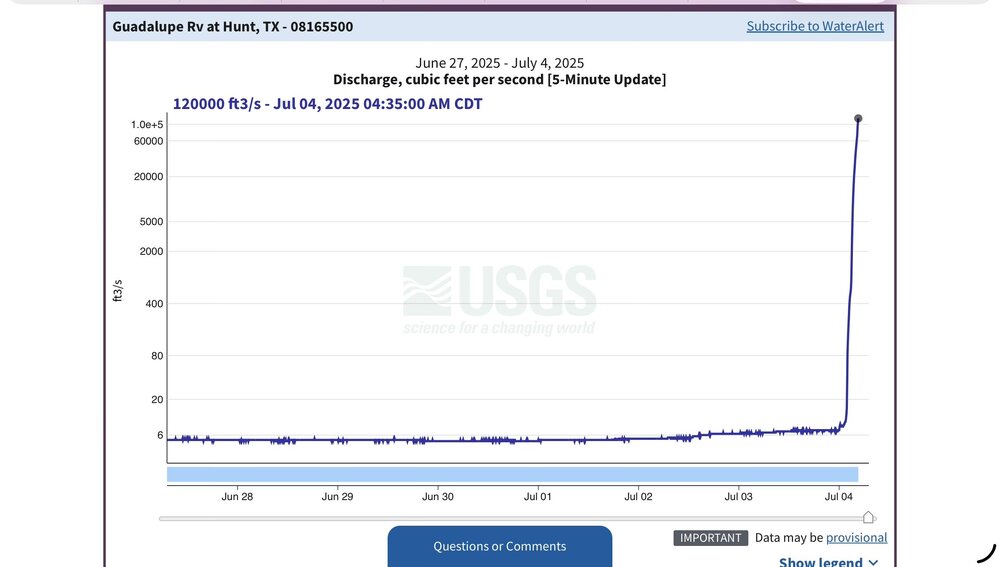The height and width of the screenshot is (567, 1000).
Task: Follow the provisional data link
Action: (x=856, y=538)
